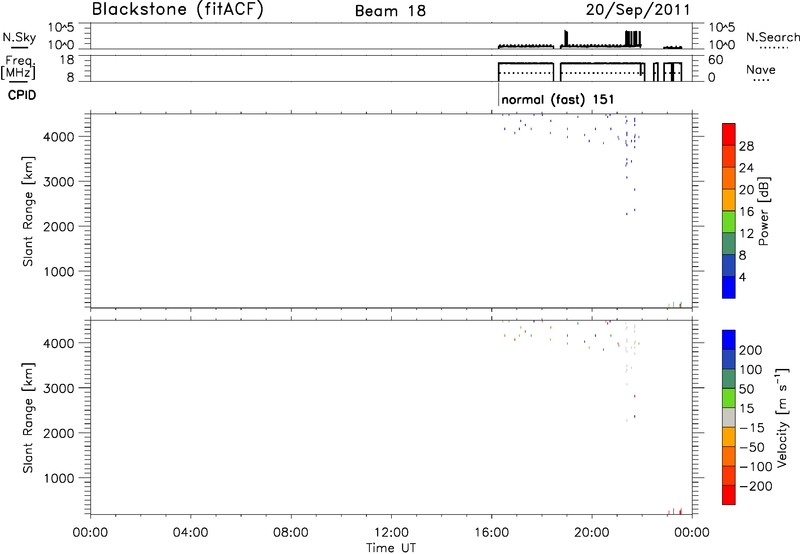Pick the yellow 16–20 dB Power swatch
Screen dimensions: 800x554
pos(729,199)
